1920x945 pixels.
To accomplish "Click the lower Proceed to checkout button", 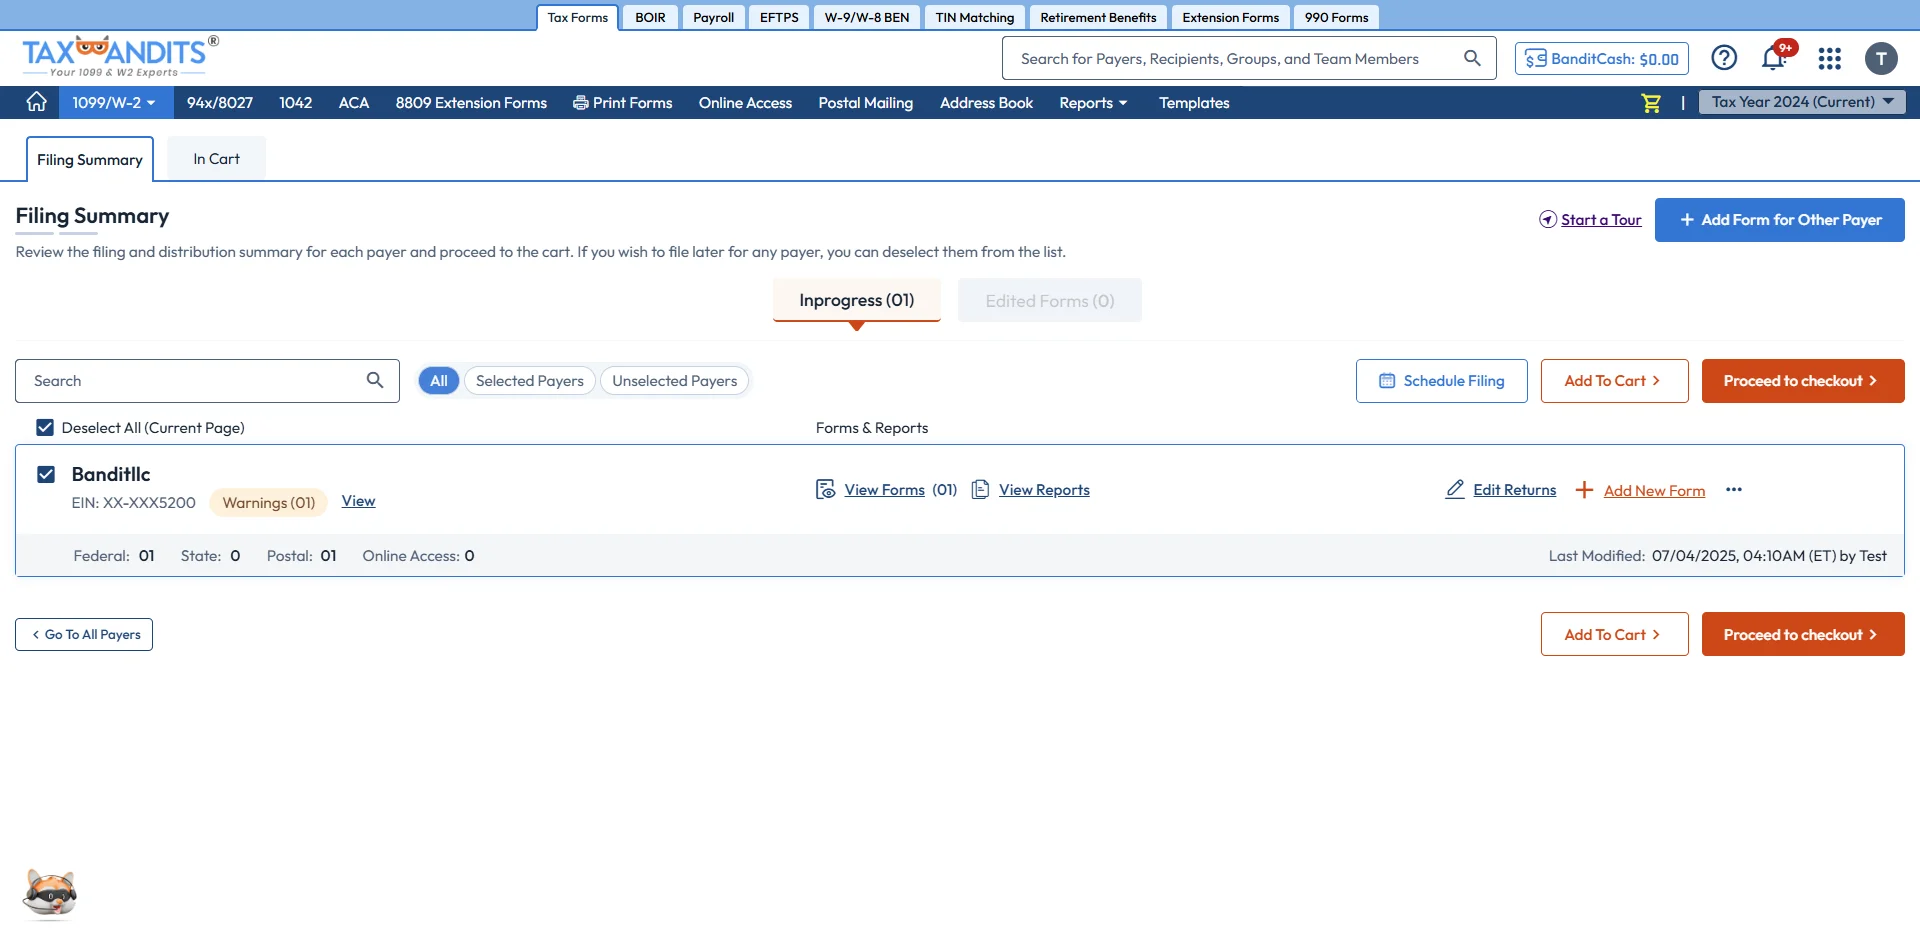I will tap(1803, 634).
